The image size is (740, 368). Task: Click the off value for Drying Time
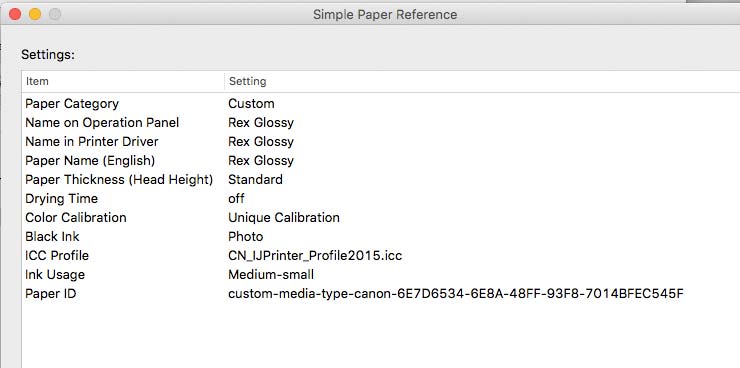click(236, 199)
